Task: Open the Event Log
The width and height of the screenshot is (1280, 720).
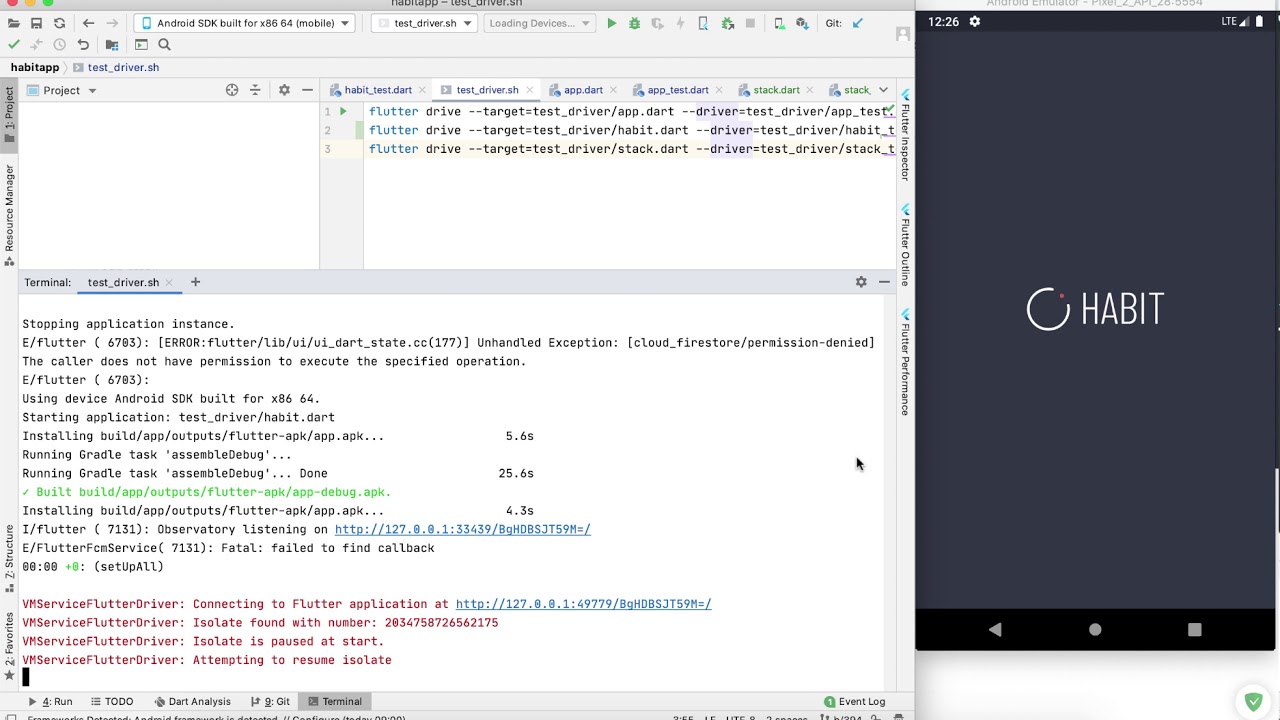Action: (855, 701)
